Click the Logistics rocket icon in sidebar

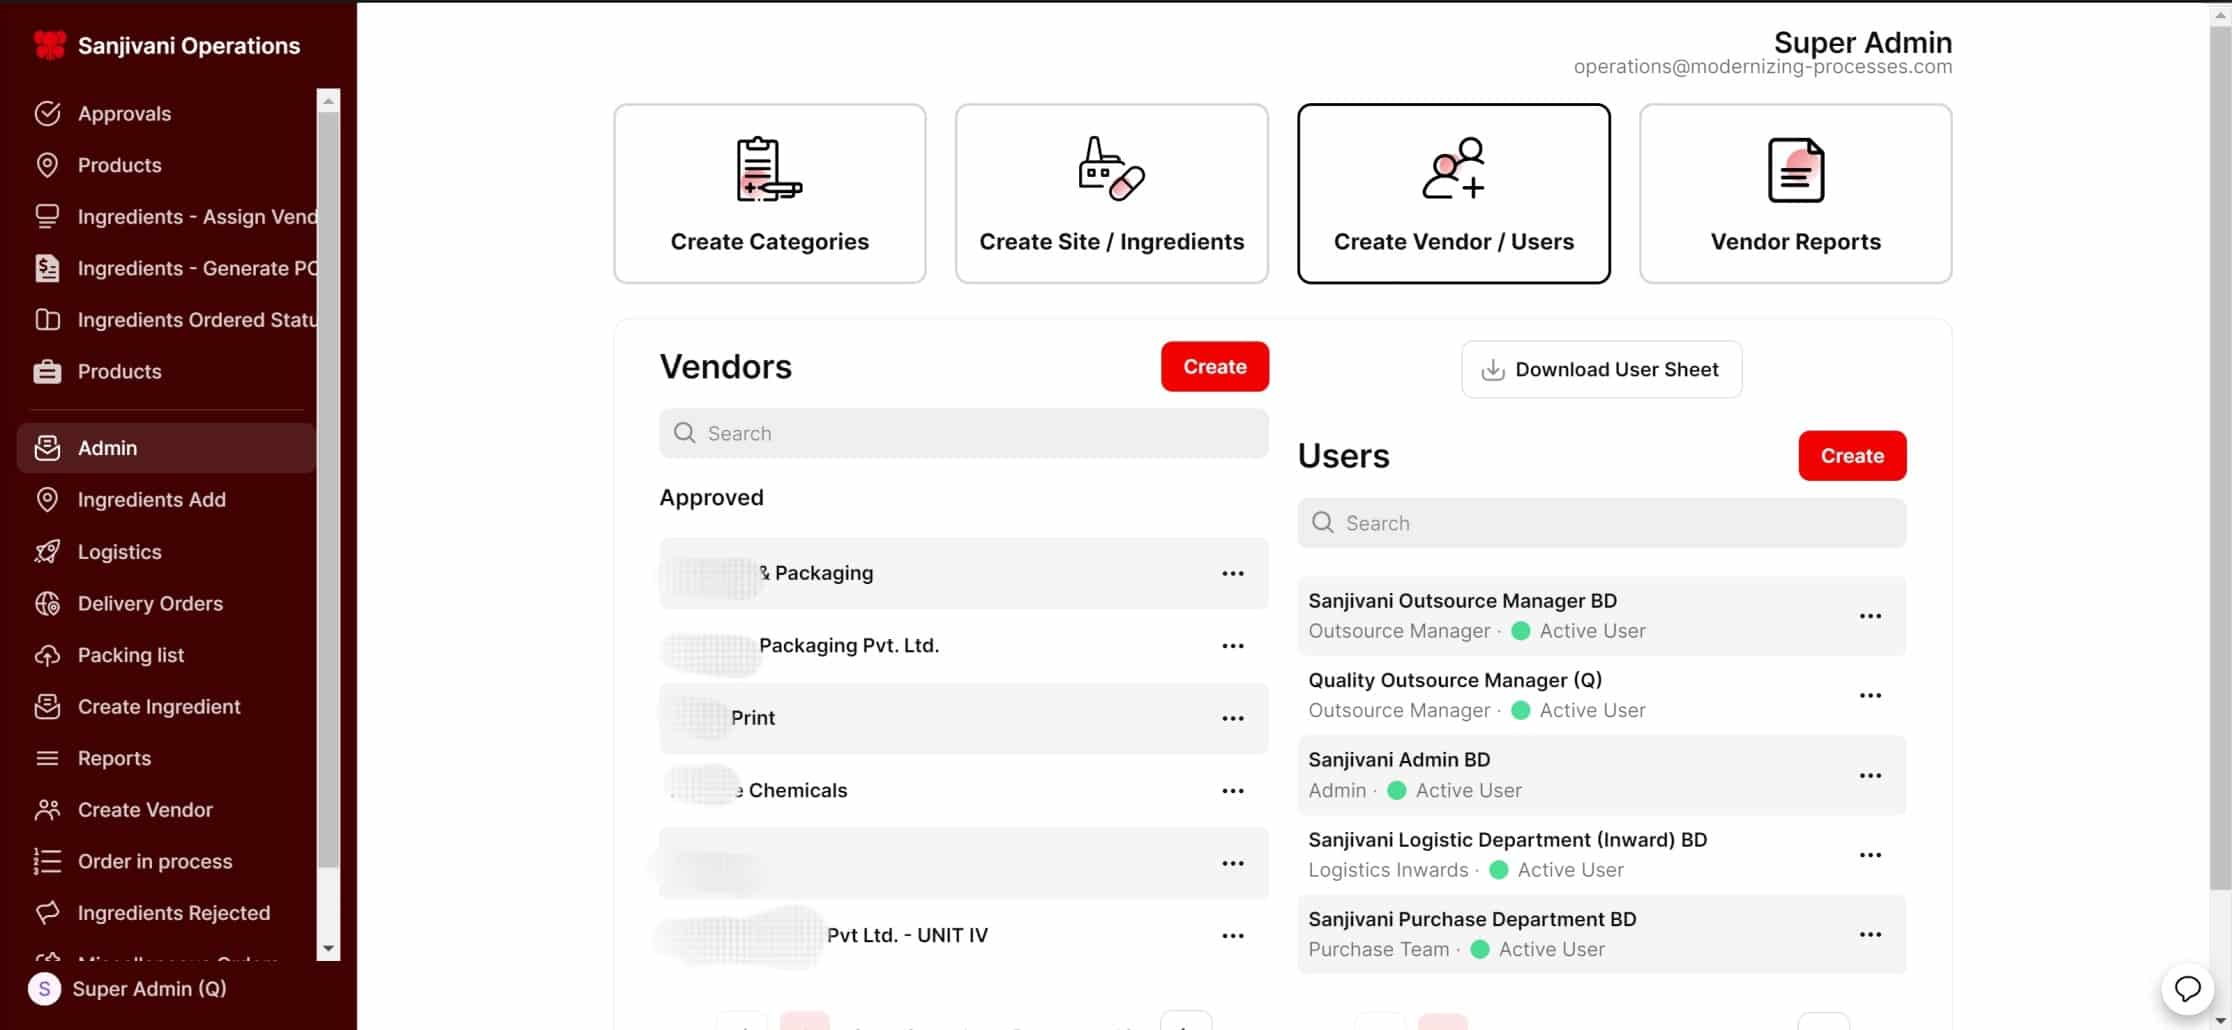click(x=47, y=552)
